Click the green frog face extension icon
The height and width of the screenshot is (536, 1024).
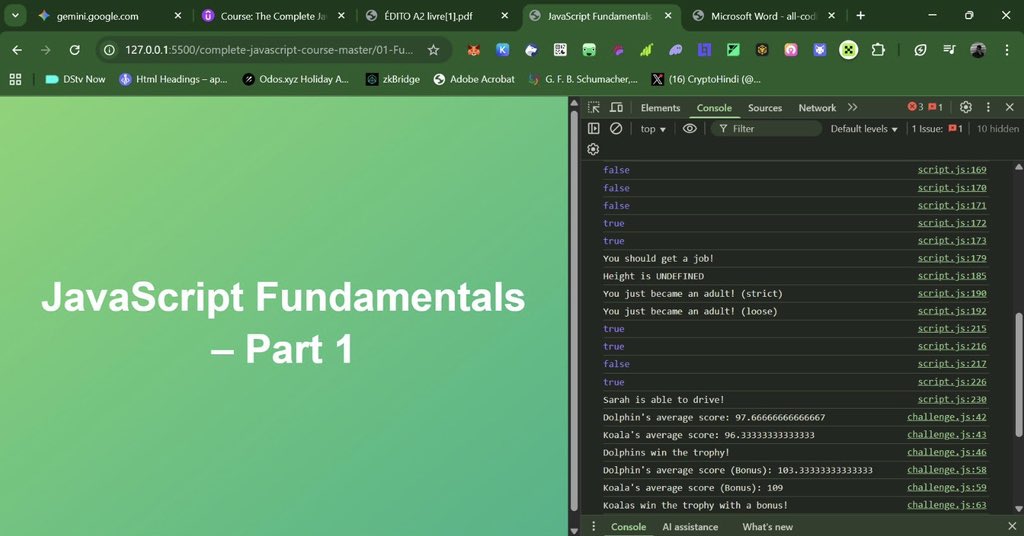589,50
